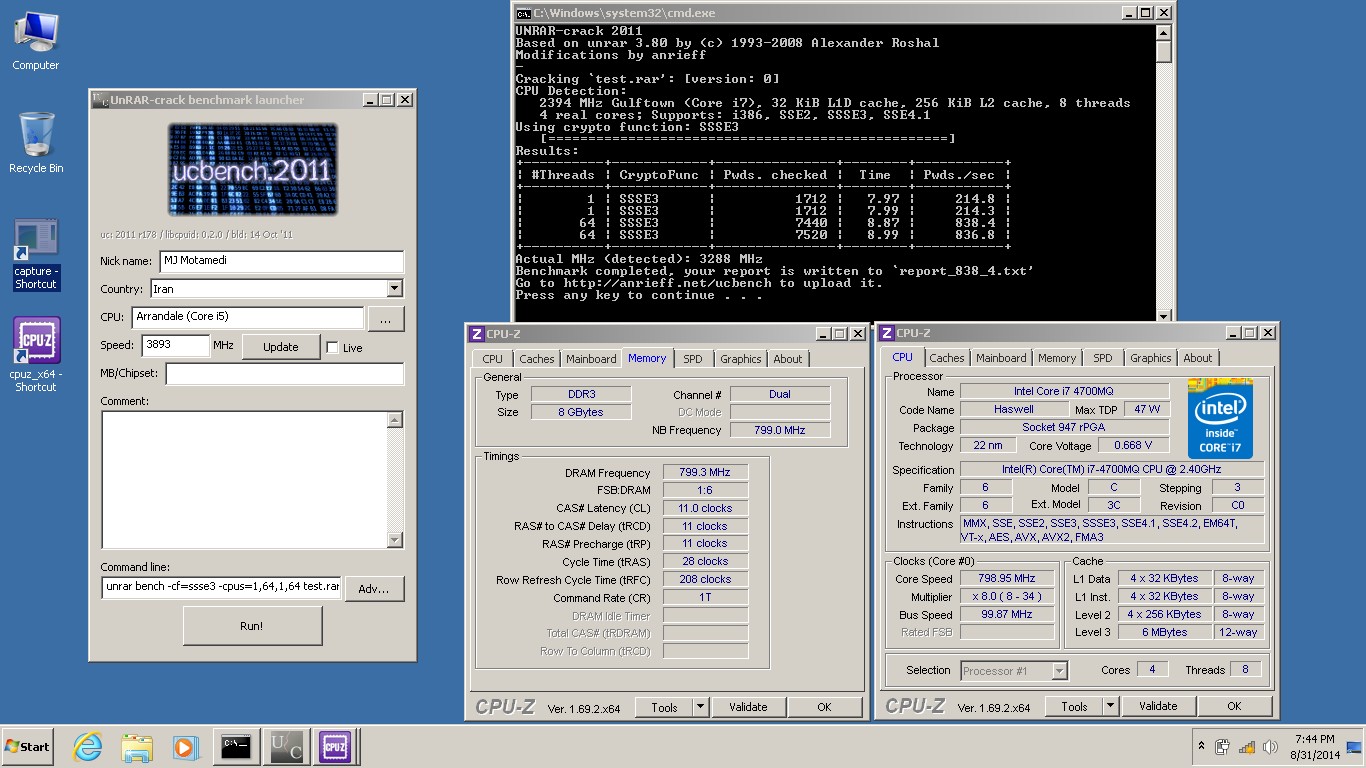
Task: Click the processor CPU-Z window's title bar icon
Action: pos(887,333)
